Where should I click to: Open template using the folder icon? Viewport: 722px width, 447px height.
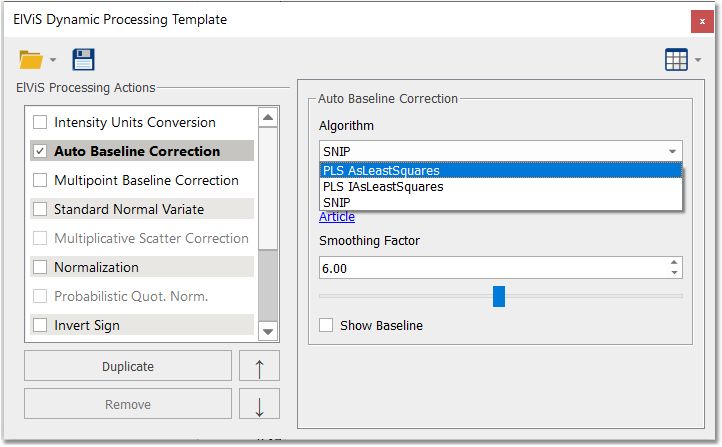point(31,60)
